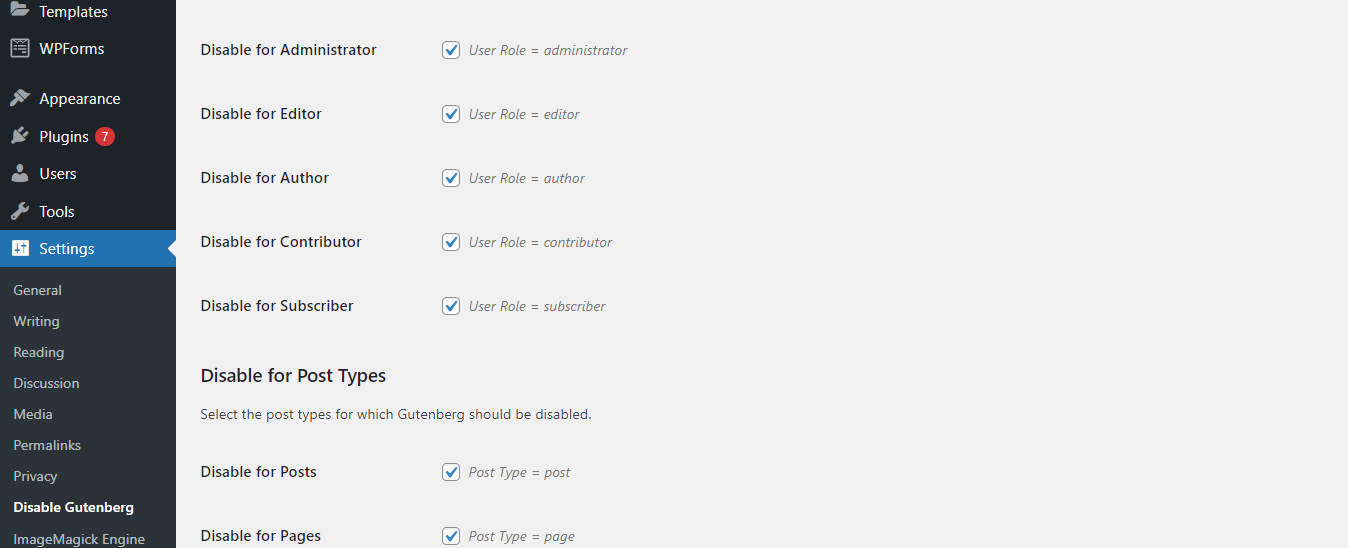Select Disable Gutenberg submenu entry
The height and width of the screenshot is (548, 1348).
coord(73,507)
